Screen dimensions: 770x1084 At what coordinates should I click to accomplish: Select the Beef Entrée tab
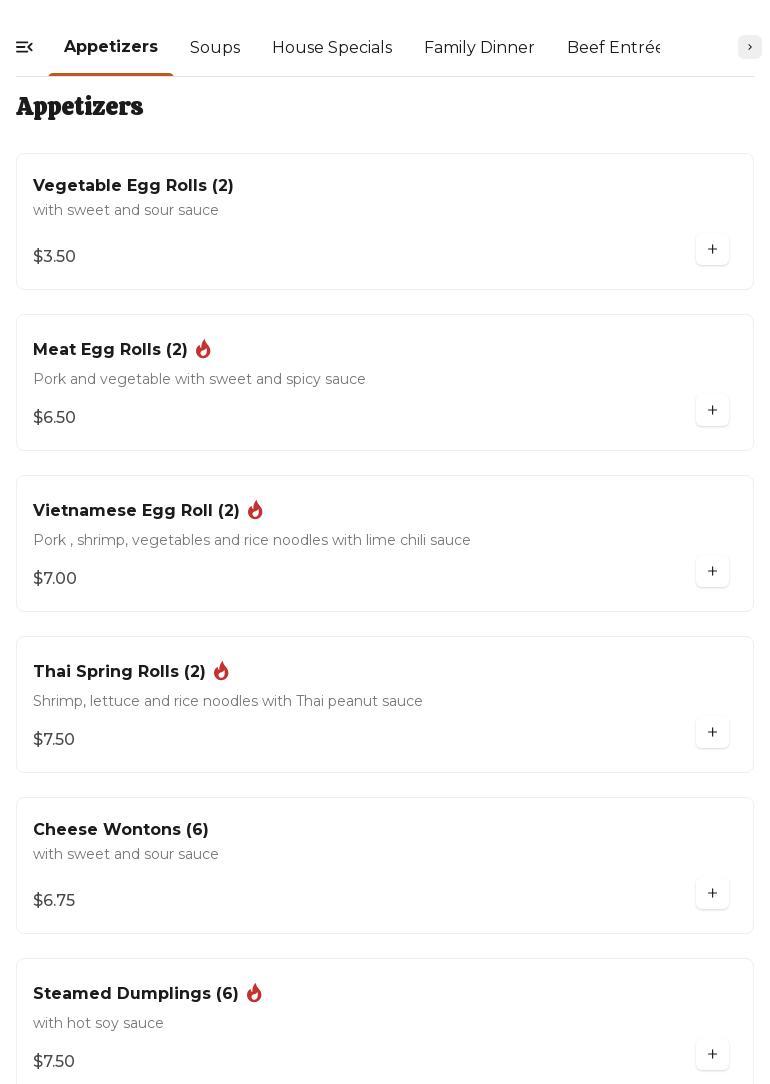point(612,48)
